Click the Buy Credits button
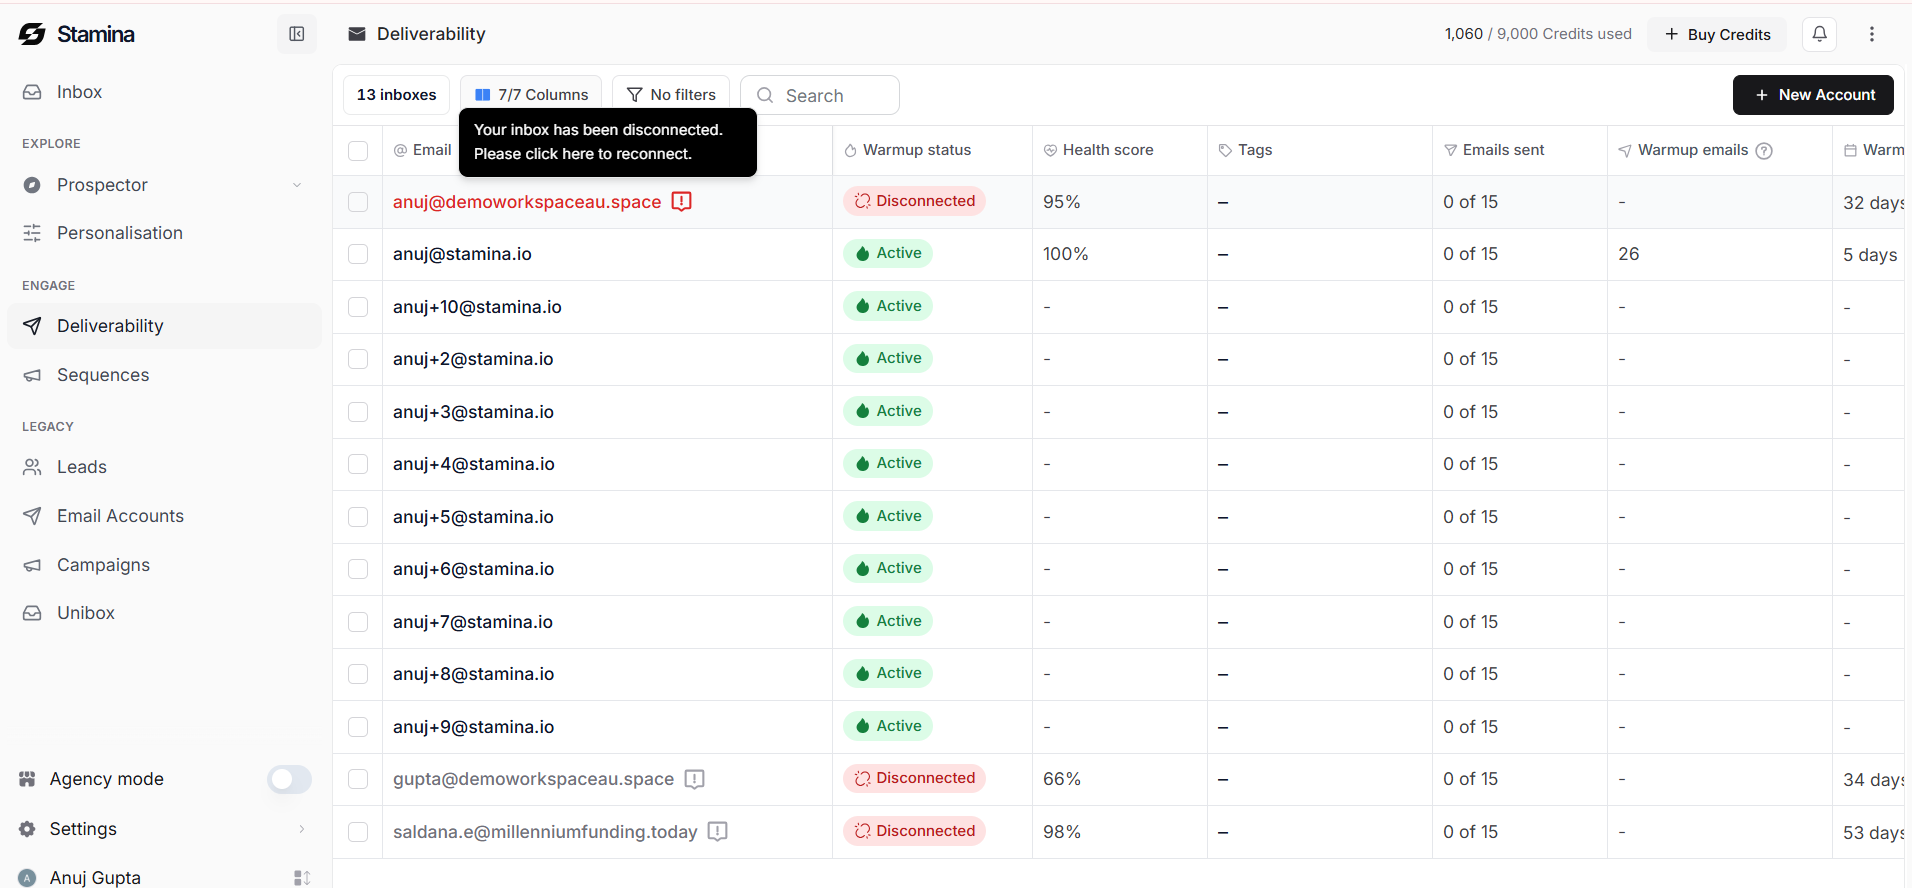1912x888 pixels. click(1717, 34)
